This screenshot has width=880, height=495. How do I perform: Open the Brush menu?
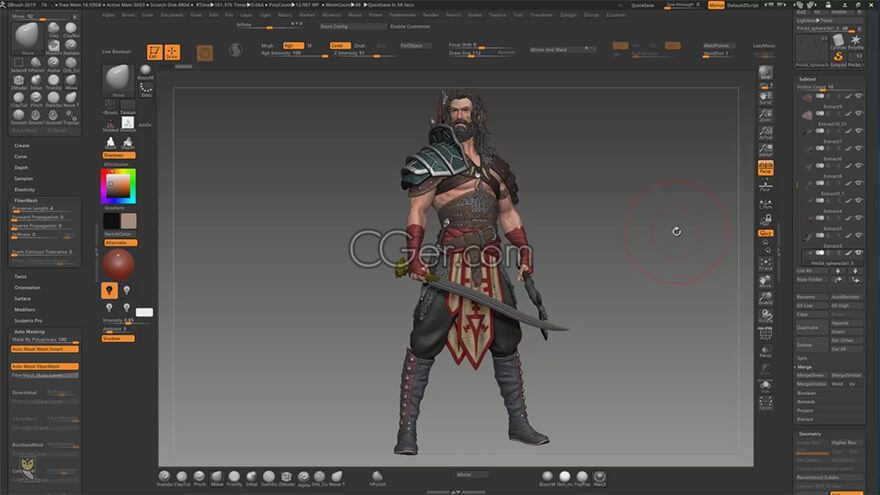click(x=129, y=15)
